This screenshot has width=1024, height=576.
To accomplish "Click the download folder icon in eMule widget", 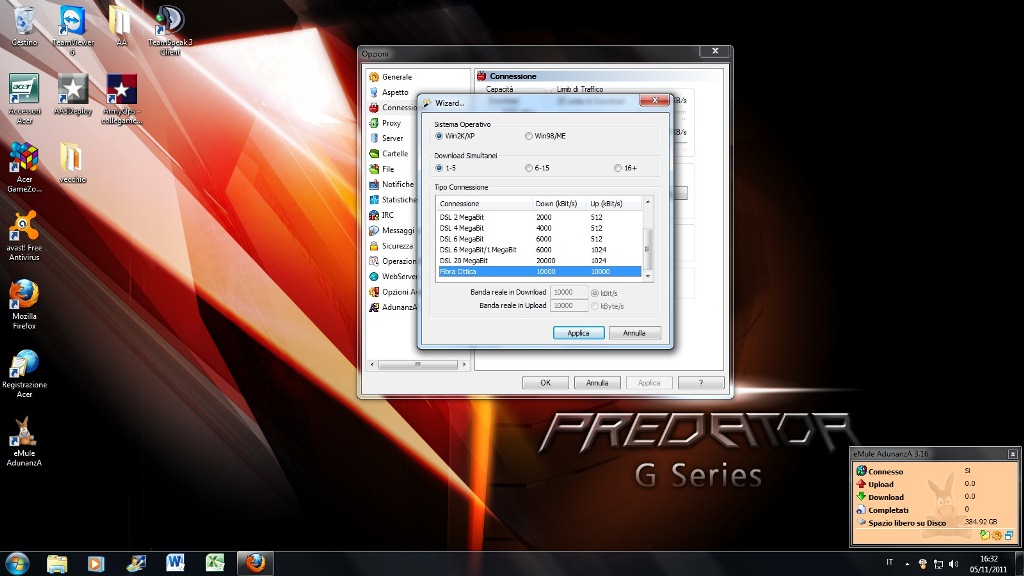I will pos(984,536).
